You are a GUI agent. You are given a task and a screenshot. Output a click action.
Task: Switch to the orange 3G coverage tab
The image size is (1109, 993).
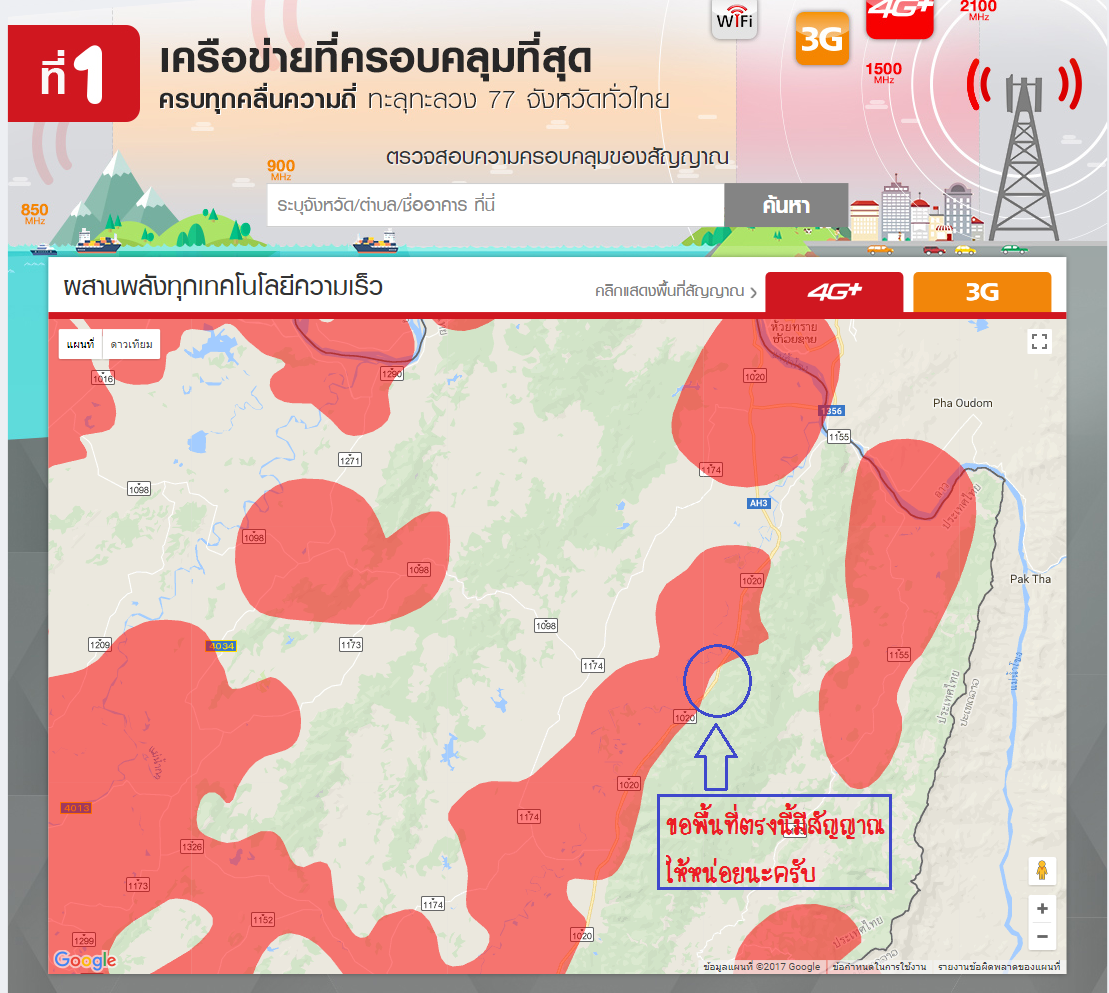click(x=982, y=292)
